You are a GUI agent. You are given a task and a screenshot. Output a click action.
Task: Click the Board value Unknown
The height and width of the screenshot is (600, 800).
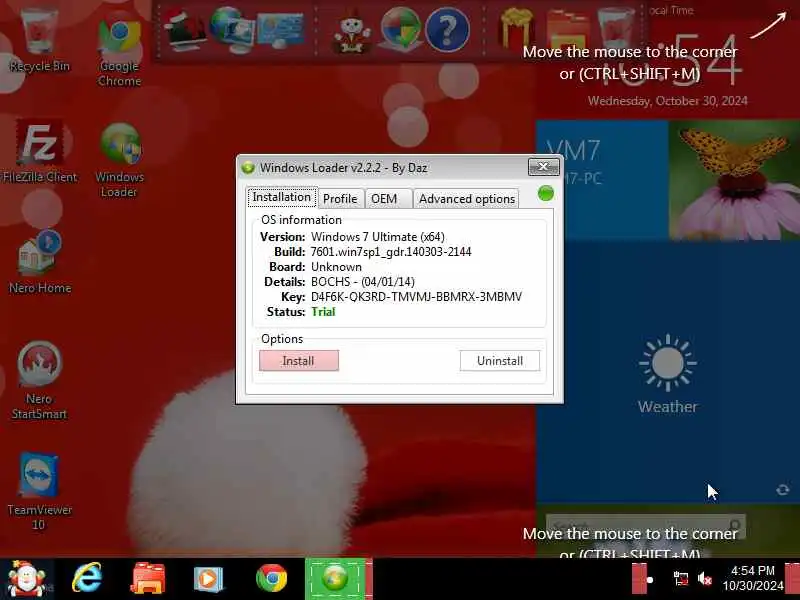click(x=336, y=267)
